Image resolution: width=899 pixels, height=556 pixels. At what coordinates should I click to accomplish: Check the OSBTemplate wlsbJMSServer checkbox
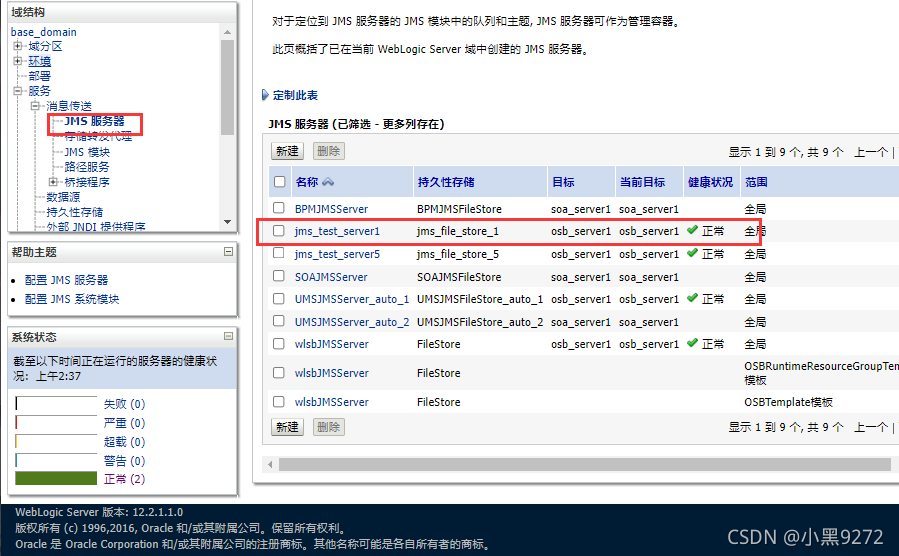[279, 401]
